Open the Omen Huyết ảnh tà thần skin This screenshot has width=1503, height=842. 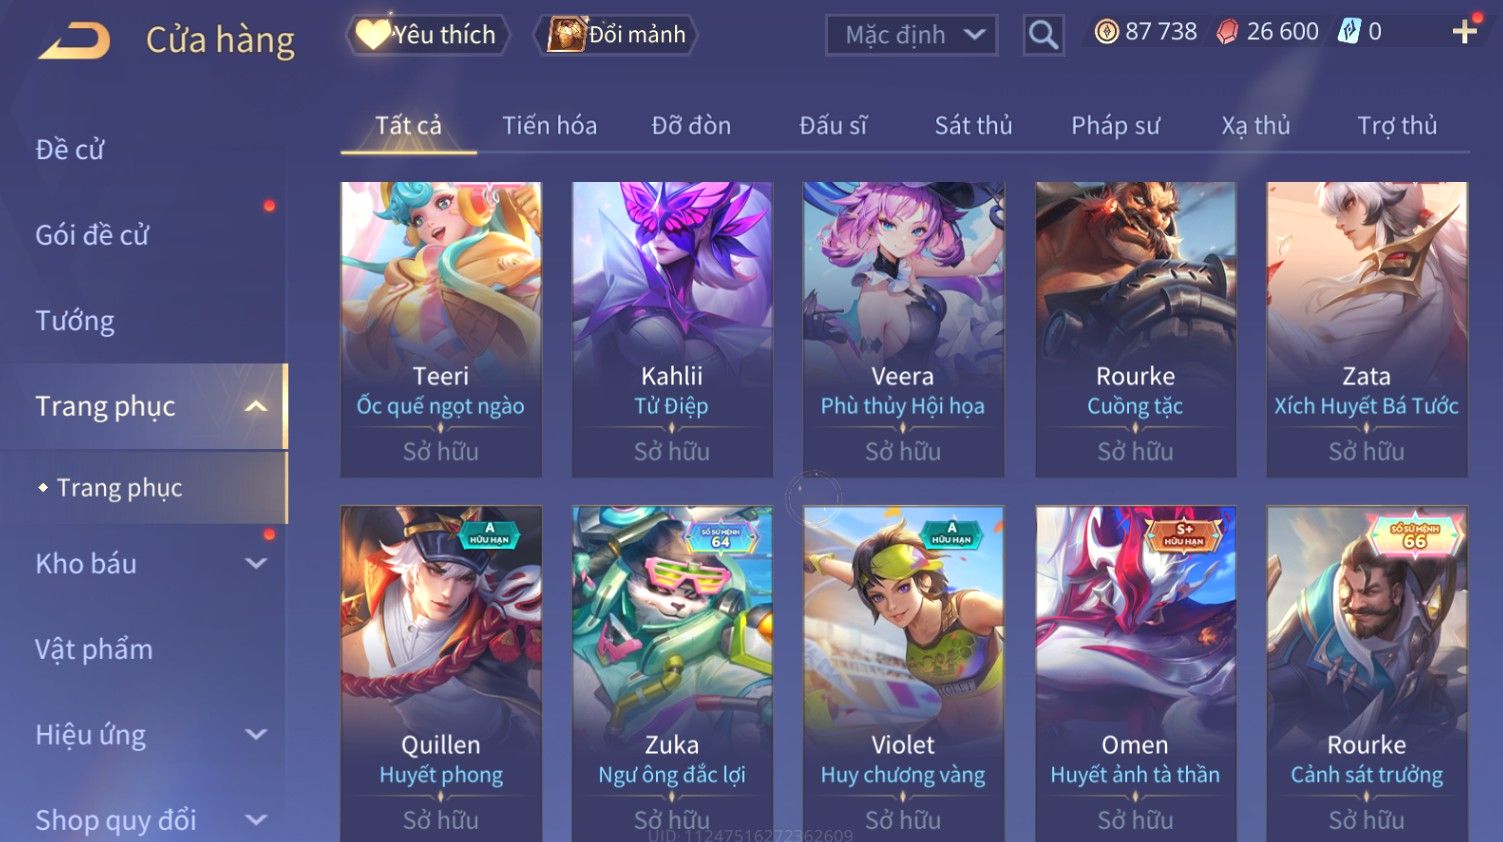coord(1135,674)
